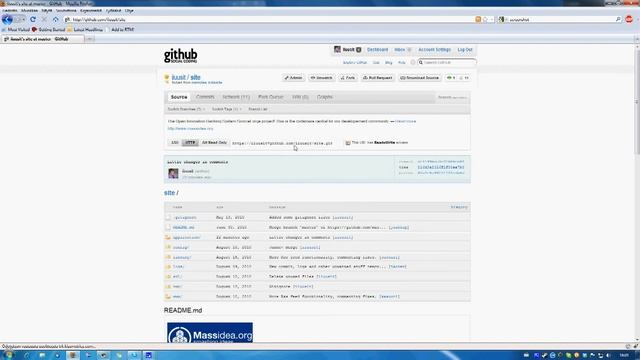Click the GitHub logo
Screen dimensions: 640x360
180,56
